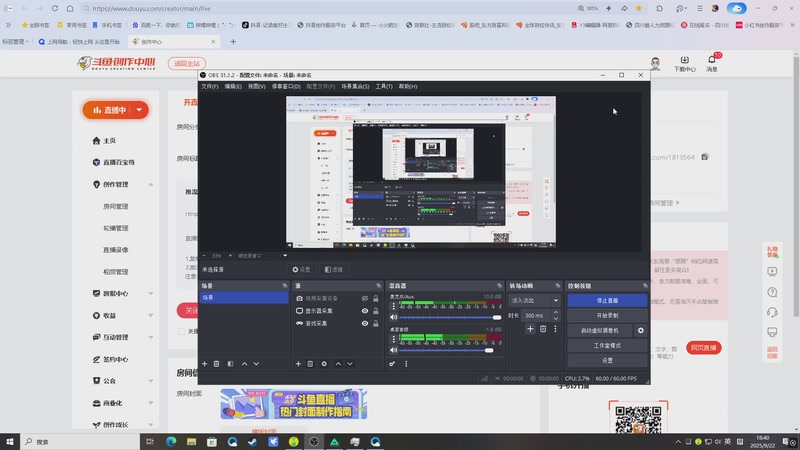
Task: Open the 停靠窗口(D) menu in OBS
Action: 286,87
